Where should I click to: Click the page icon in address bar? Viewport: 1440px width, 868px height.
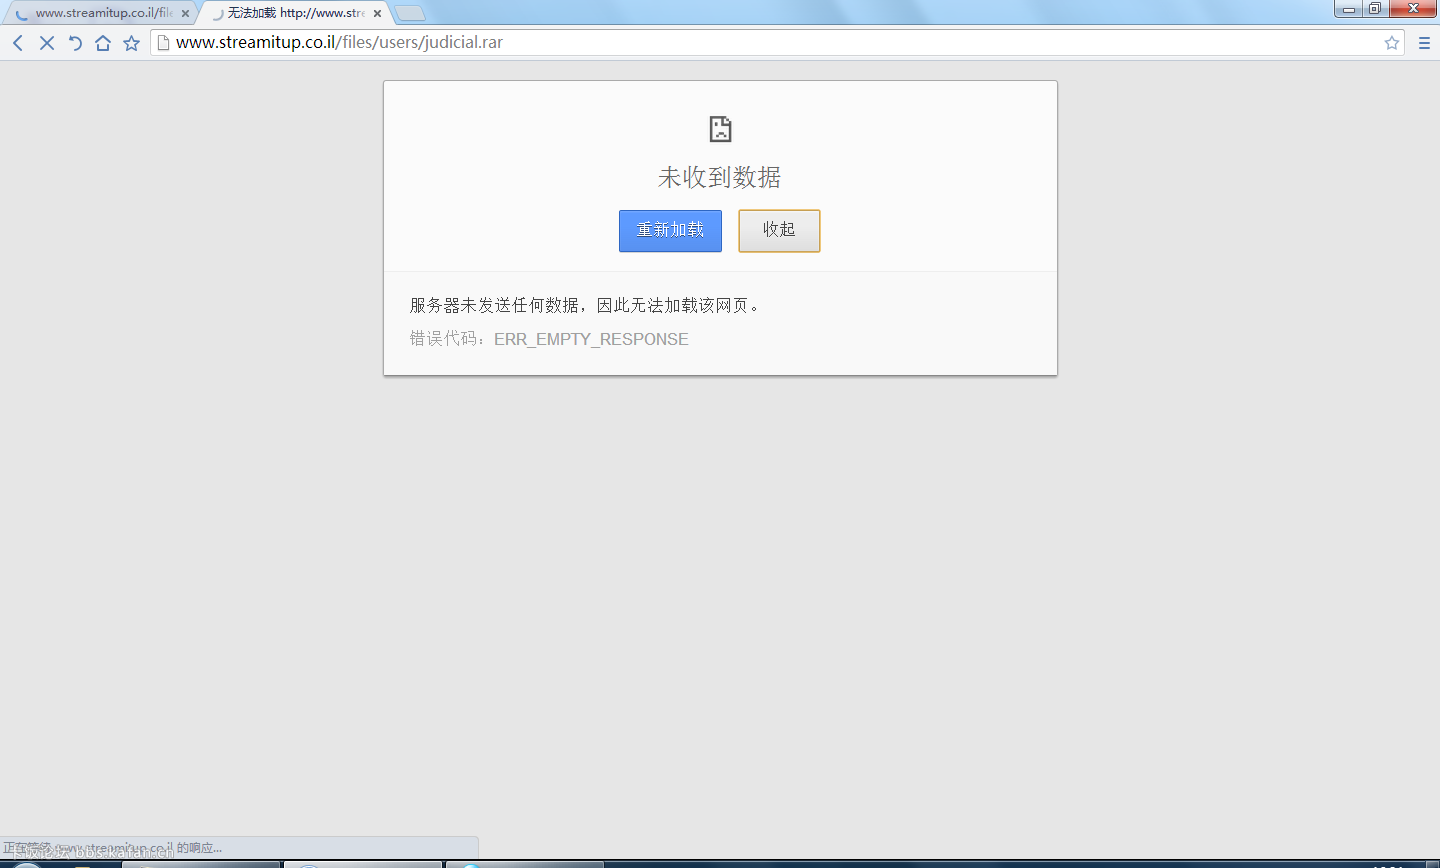pyautogui.click(x=163, y=43)
